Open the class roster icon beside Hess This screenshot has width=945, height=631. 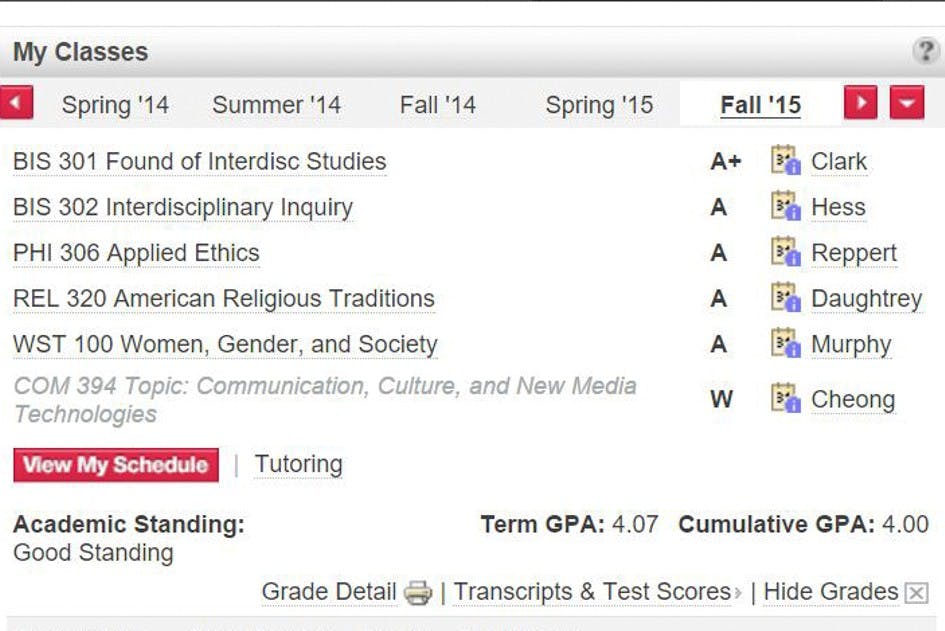click(x=786, y=207)
